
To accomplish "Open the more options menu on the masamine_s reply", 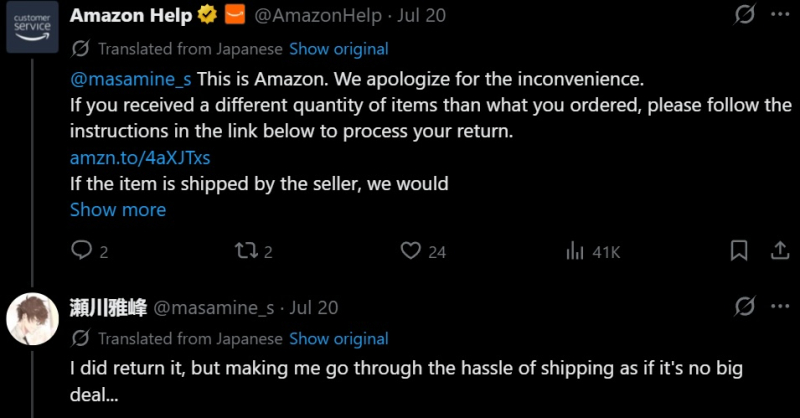I will point(780,306).
